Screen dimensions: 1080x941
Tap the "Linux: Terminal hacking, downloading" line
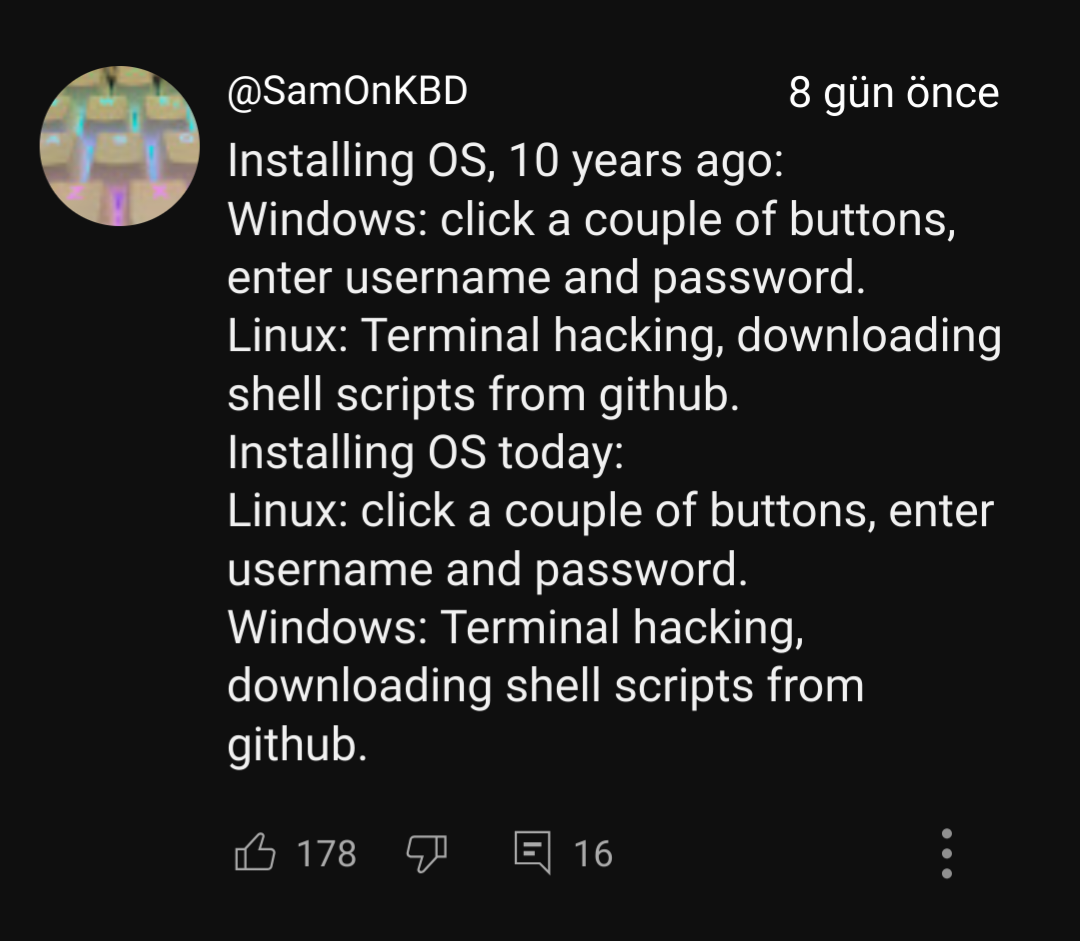[x=614, y=336]
